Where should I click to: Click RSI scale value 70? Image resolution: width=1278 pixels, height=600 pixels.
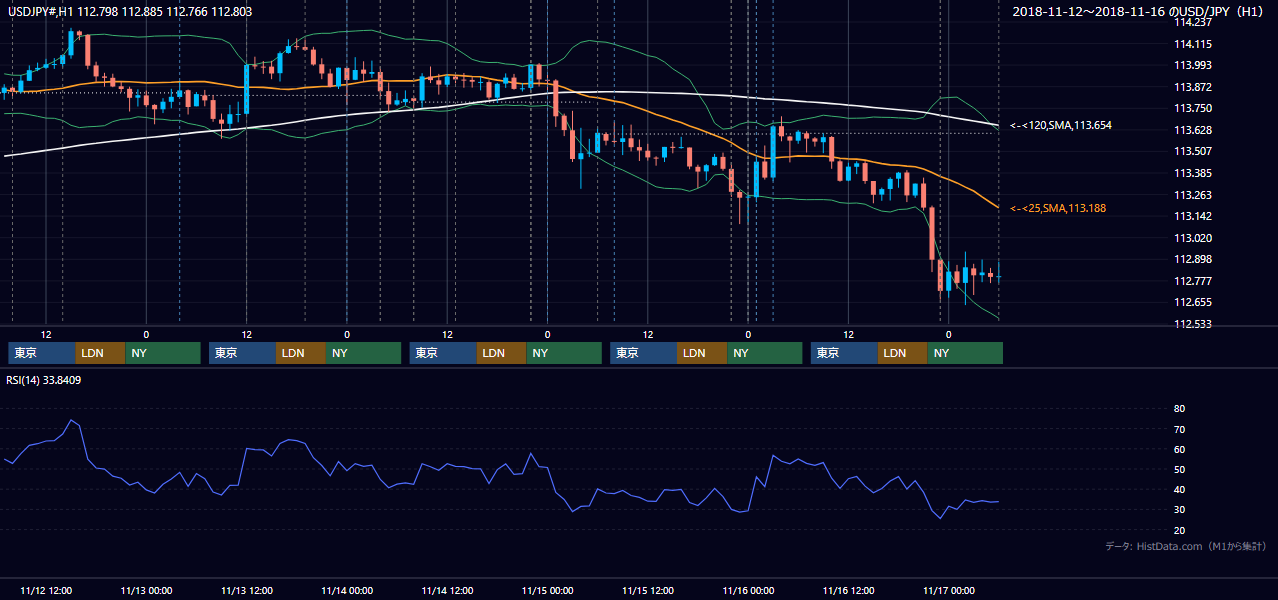point(1179,429)
